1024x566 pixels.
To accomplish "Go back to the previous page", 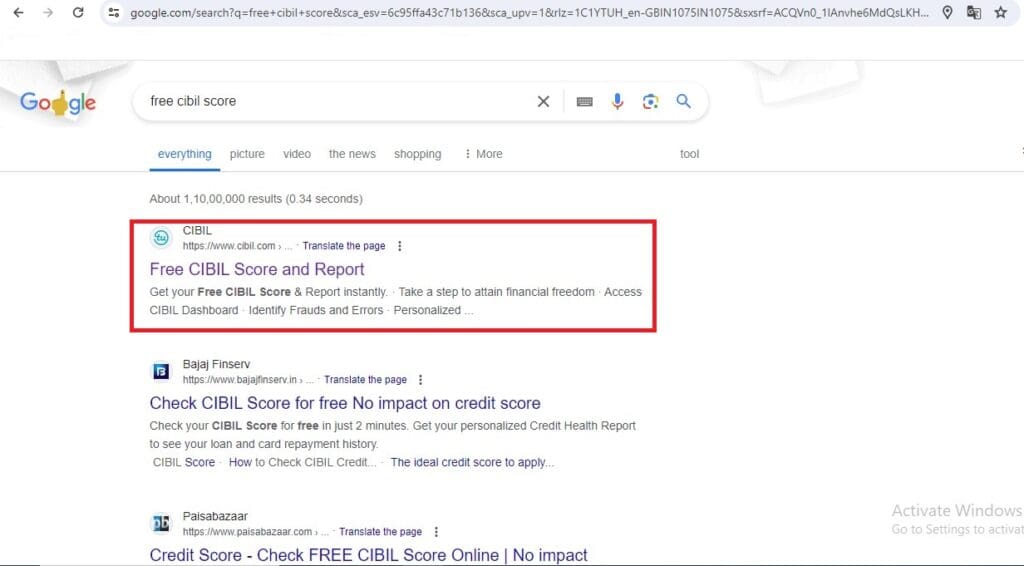I will point(18,12).
